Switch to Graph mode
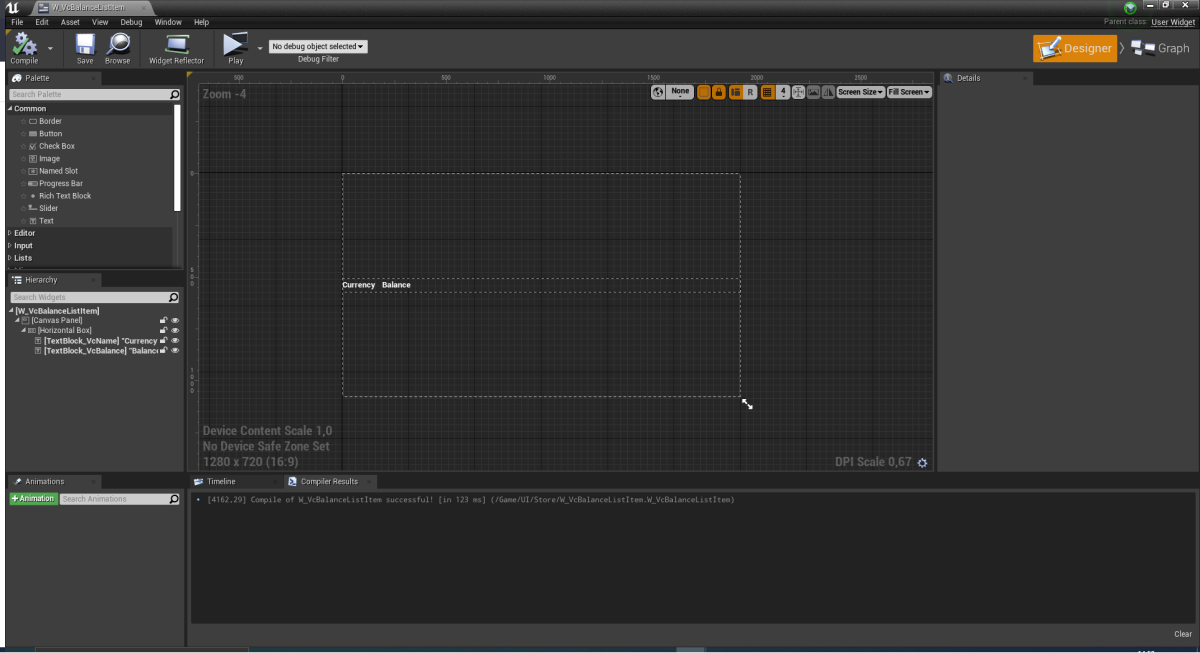Viewport: 1200px width, 653px height. 1162,48
